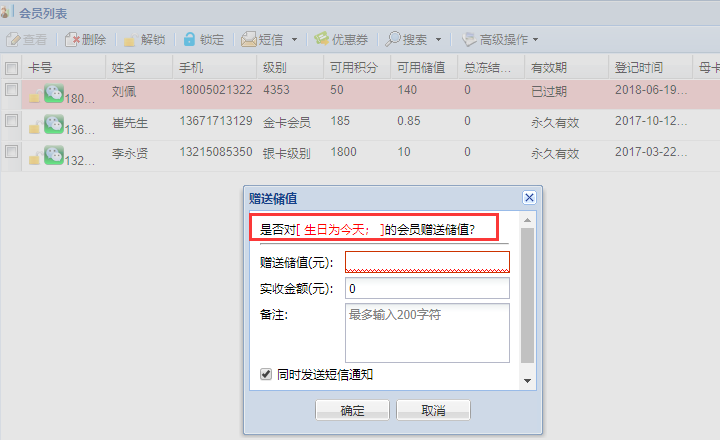Uncheck 同时发送短信通知 checkbox
Viewport: 720px width, 440px height.
[x=266, y=374]
